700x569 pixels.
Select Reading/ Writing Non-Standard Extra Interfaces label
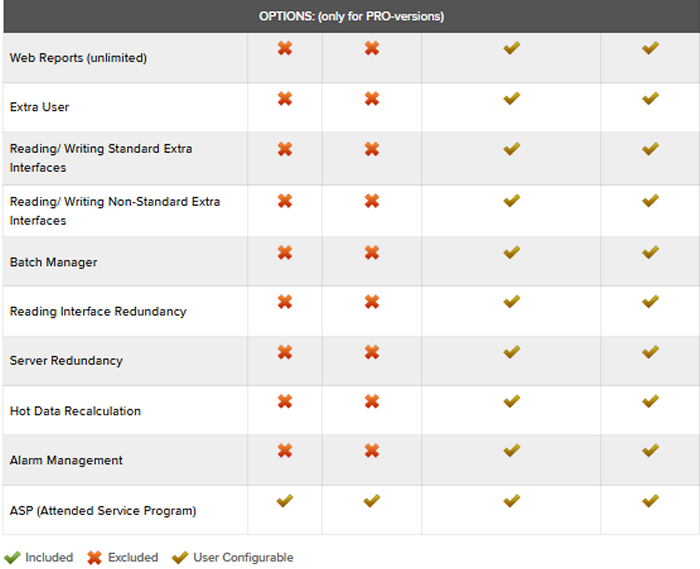pos(114,211)
